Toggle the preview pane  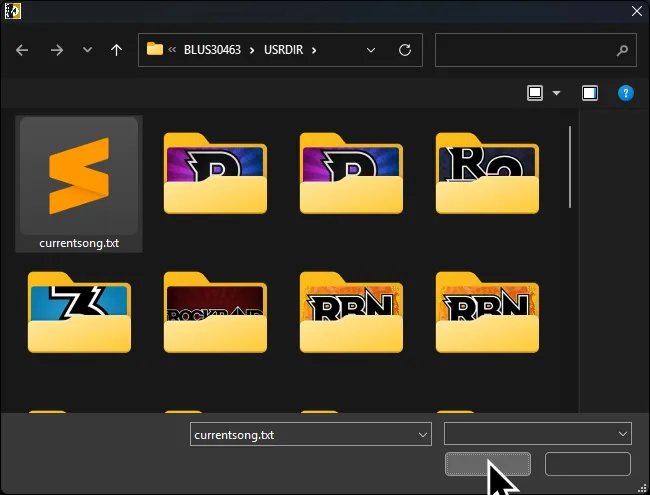590,93
